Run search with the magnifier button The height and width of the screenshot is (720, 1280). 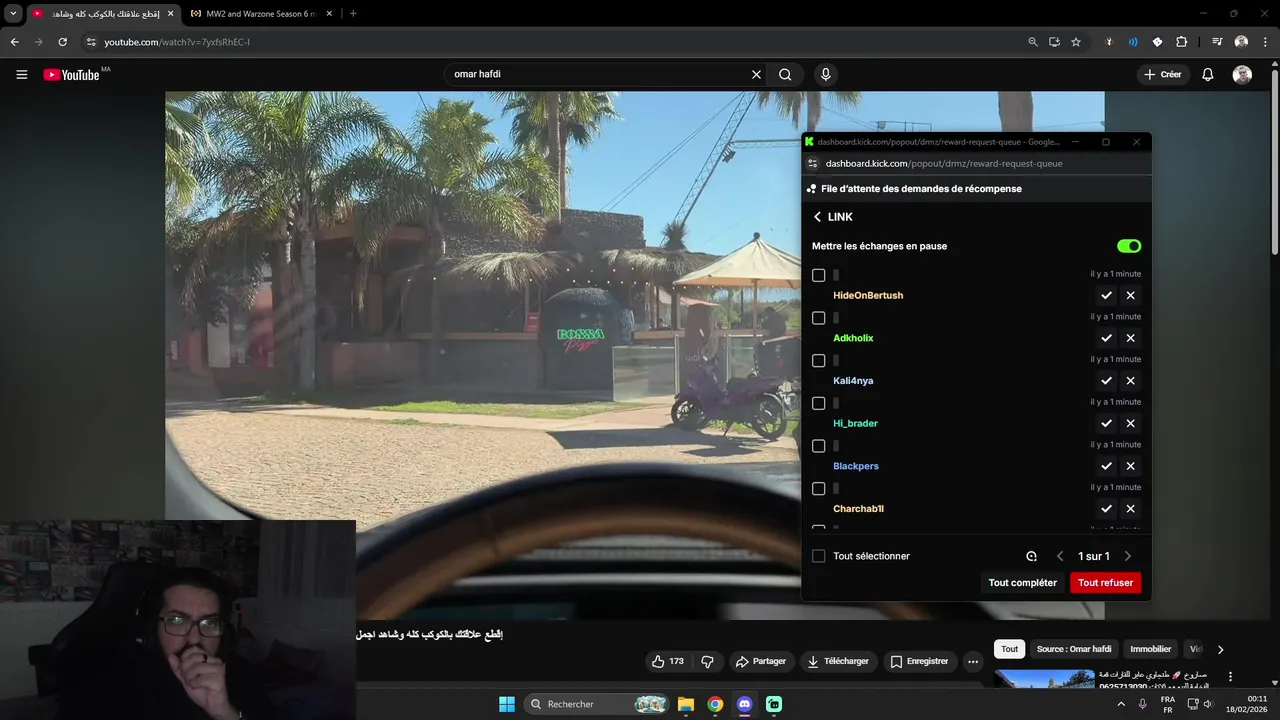coord(785,74)
